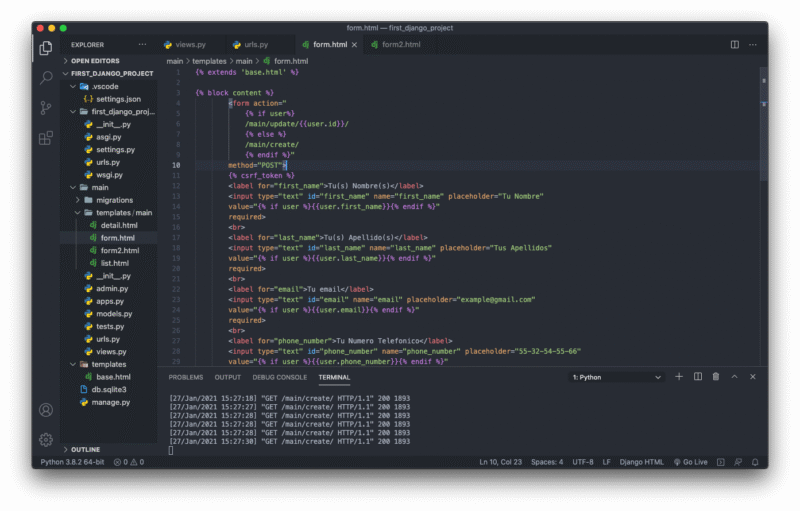Close the terminal panel
Image resolution: width=800 pixels, height=511 pixels.
(753, 377)
